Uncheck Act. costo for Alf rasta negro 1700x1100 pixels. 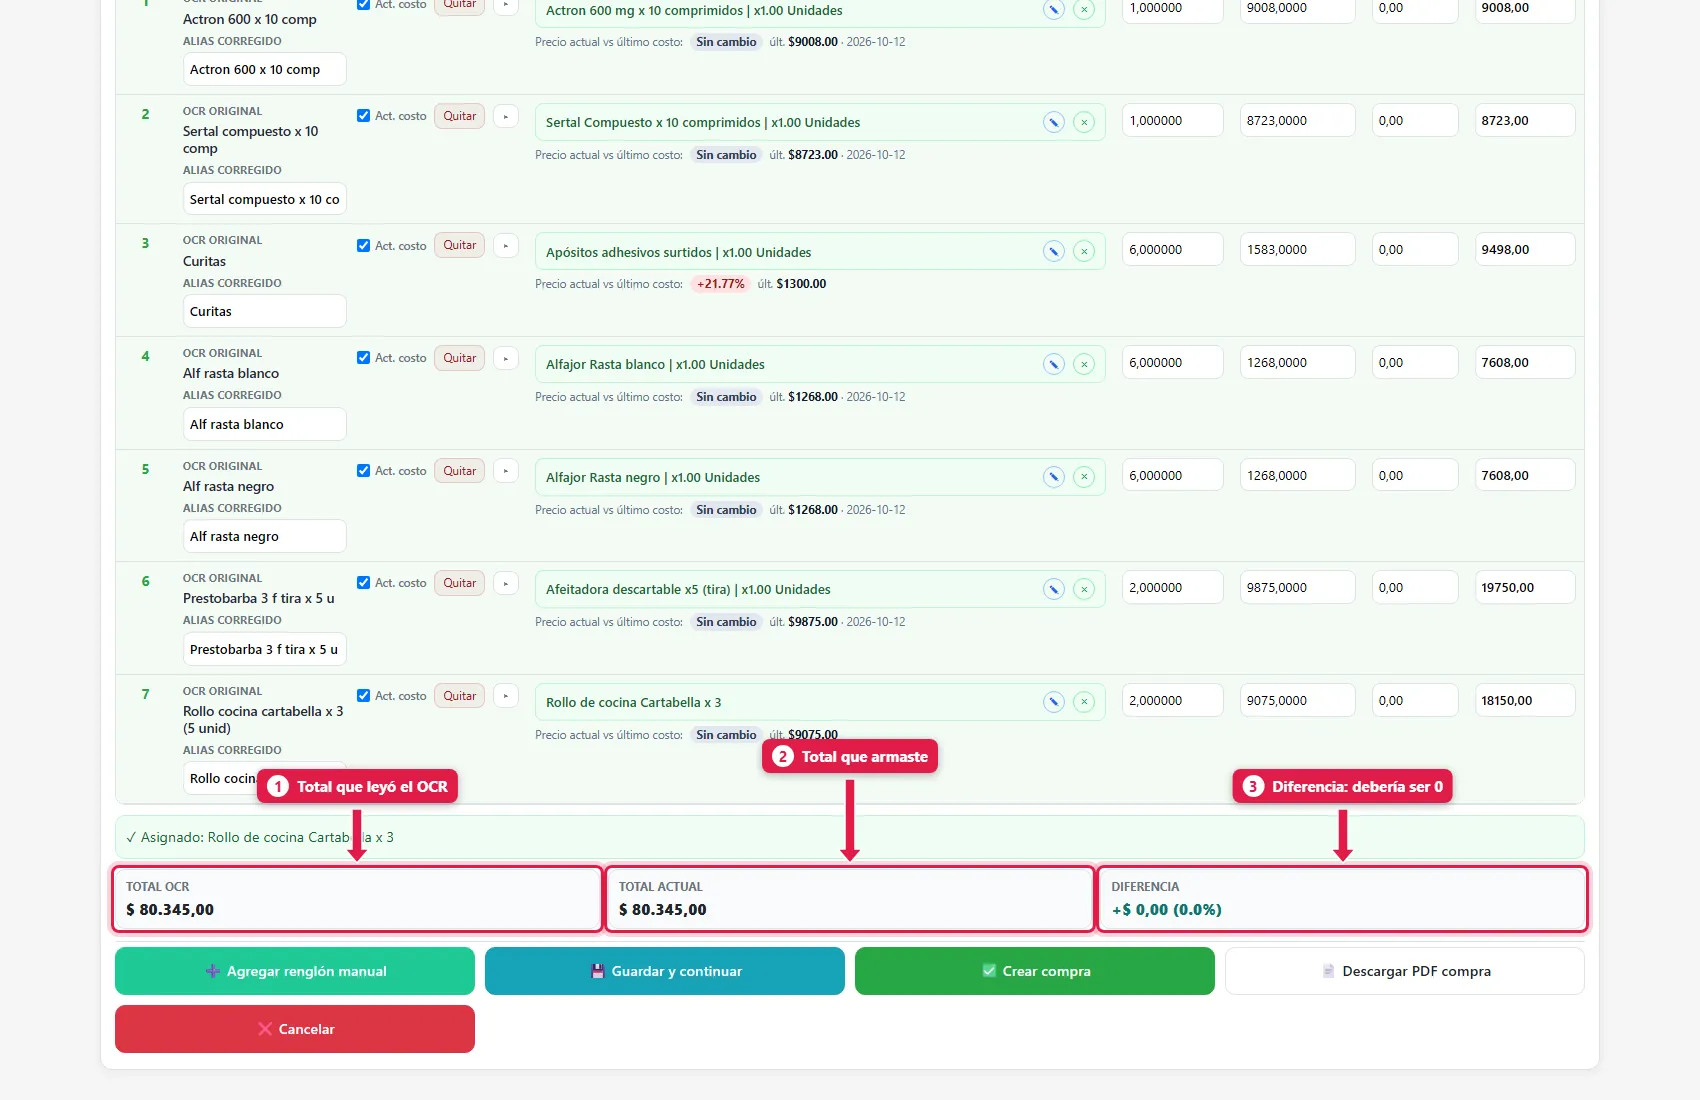coord(363,471)
